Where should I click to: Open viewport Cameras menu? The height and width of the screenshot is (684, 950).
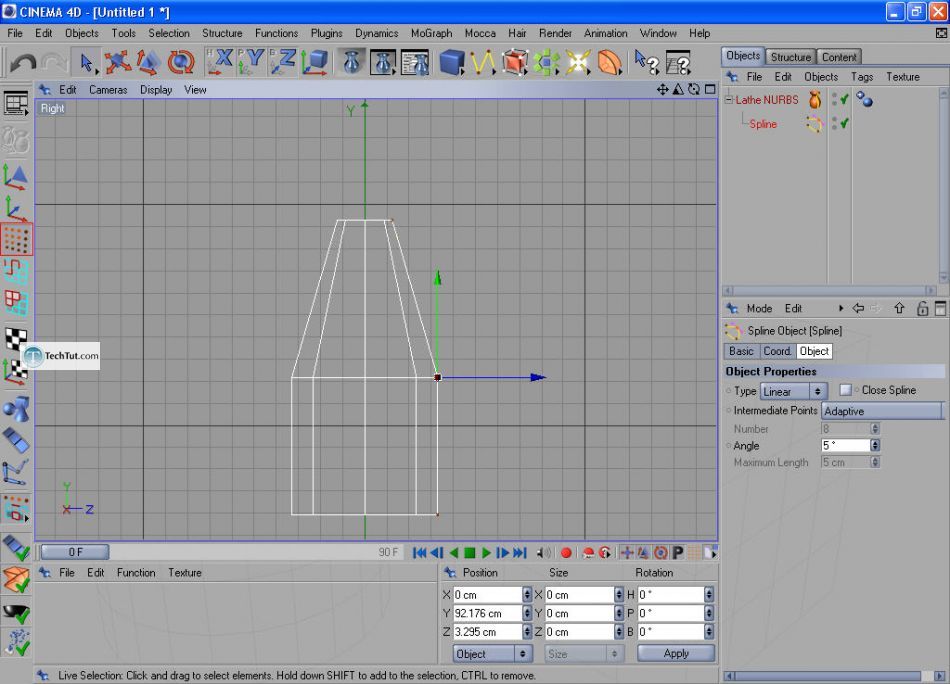[108, 90]
